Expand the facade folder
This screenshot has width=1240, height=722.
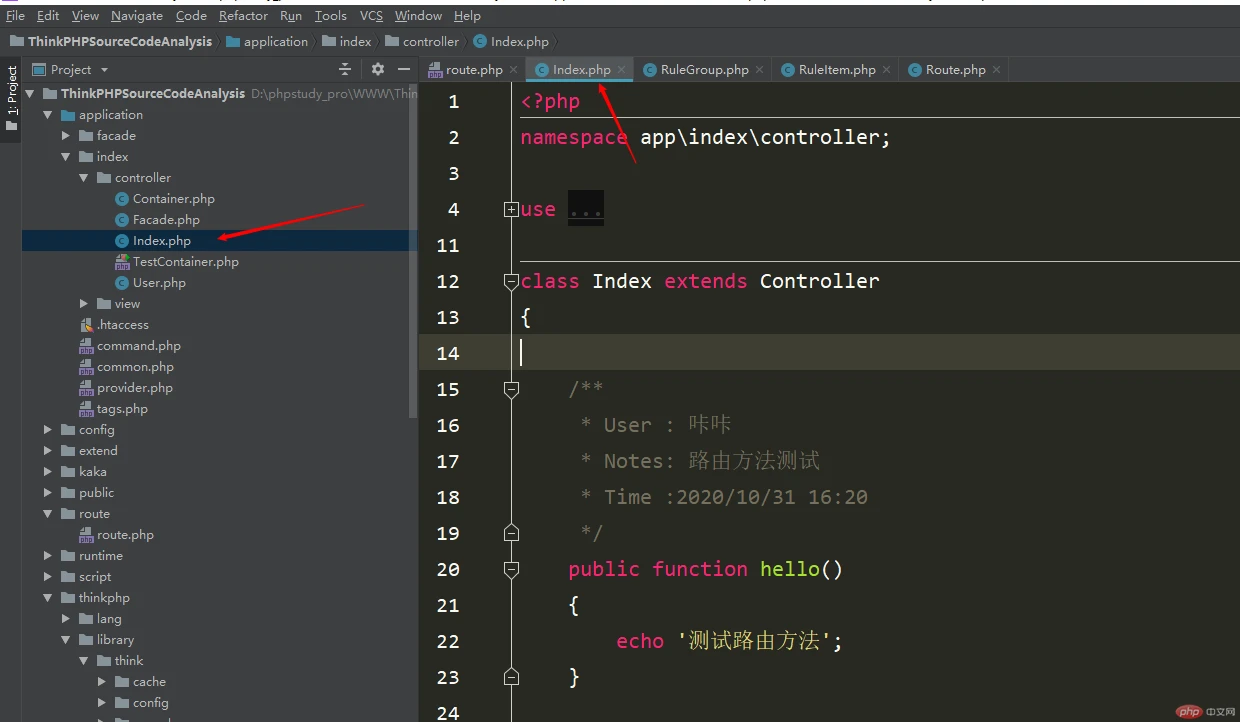(x=67, y=136)
